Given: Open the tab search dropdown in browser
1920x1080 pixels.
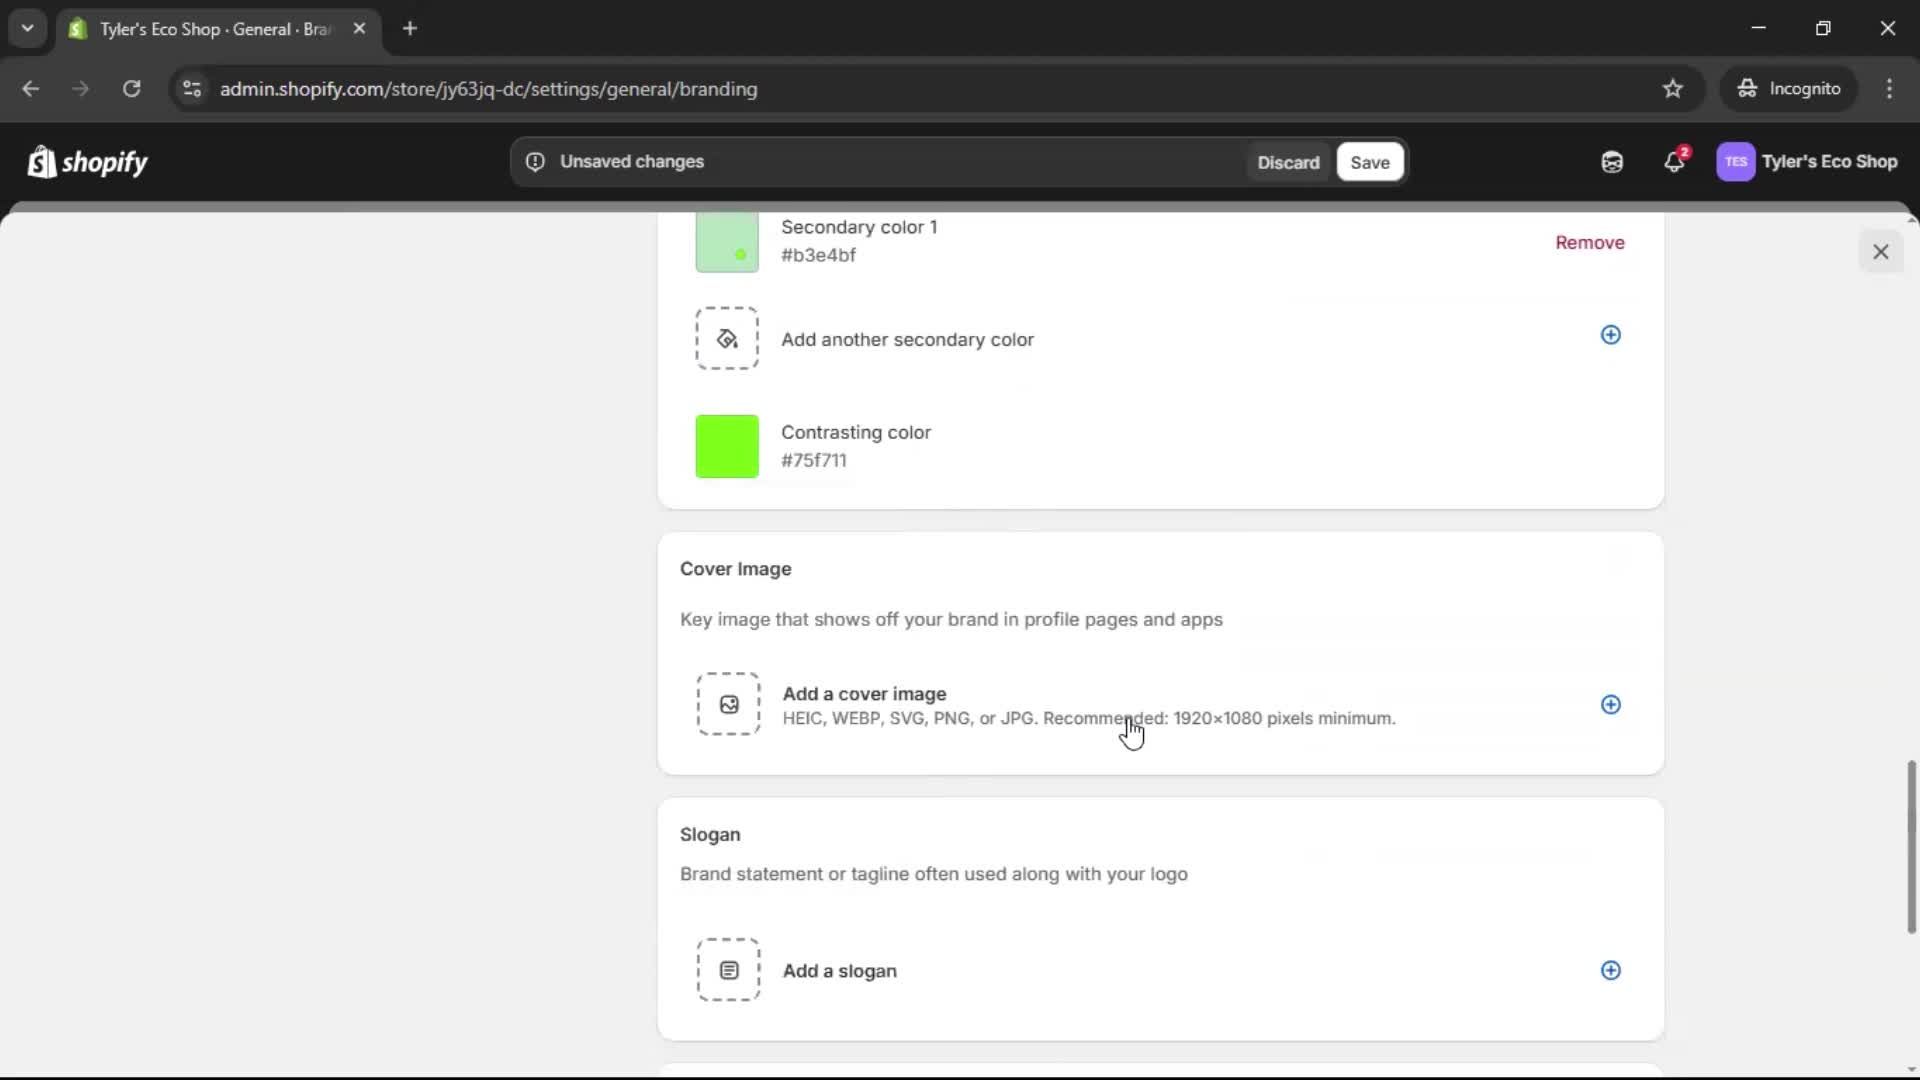Looking at the screenshot, I should point(27,28).
